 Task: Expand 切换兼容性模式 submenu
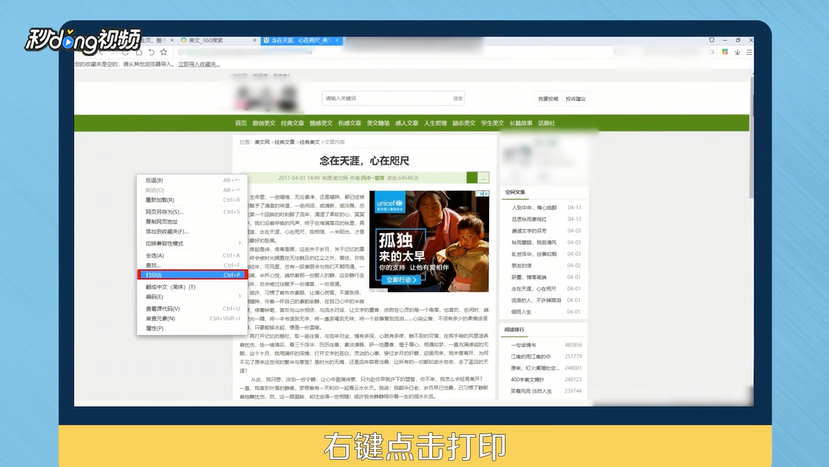pyautogui.click(x=192, y=243)
